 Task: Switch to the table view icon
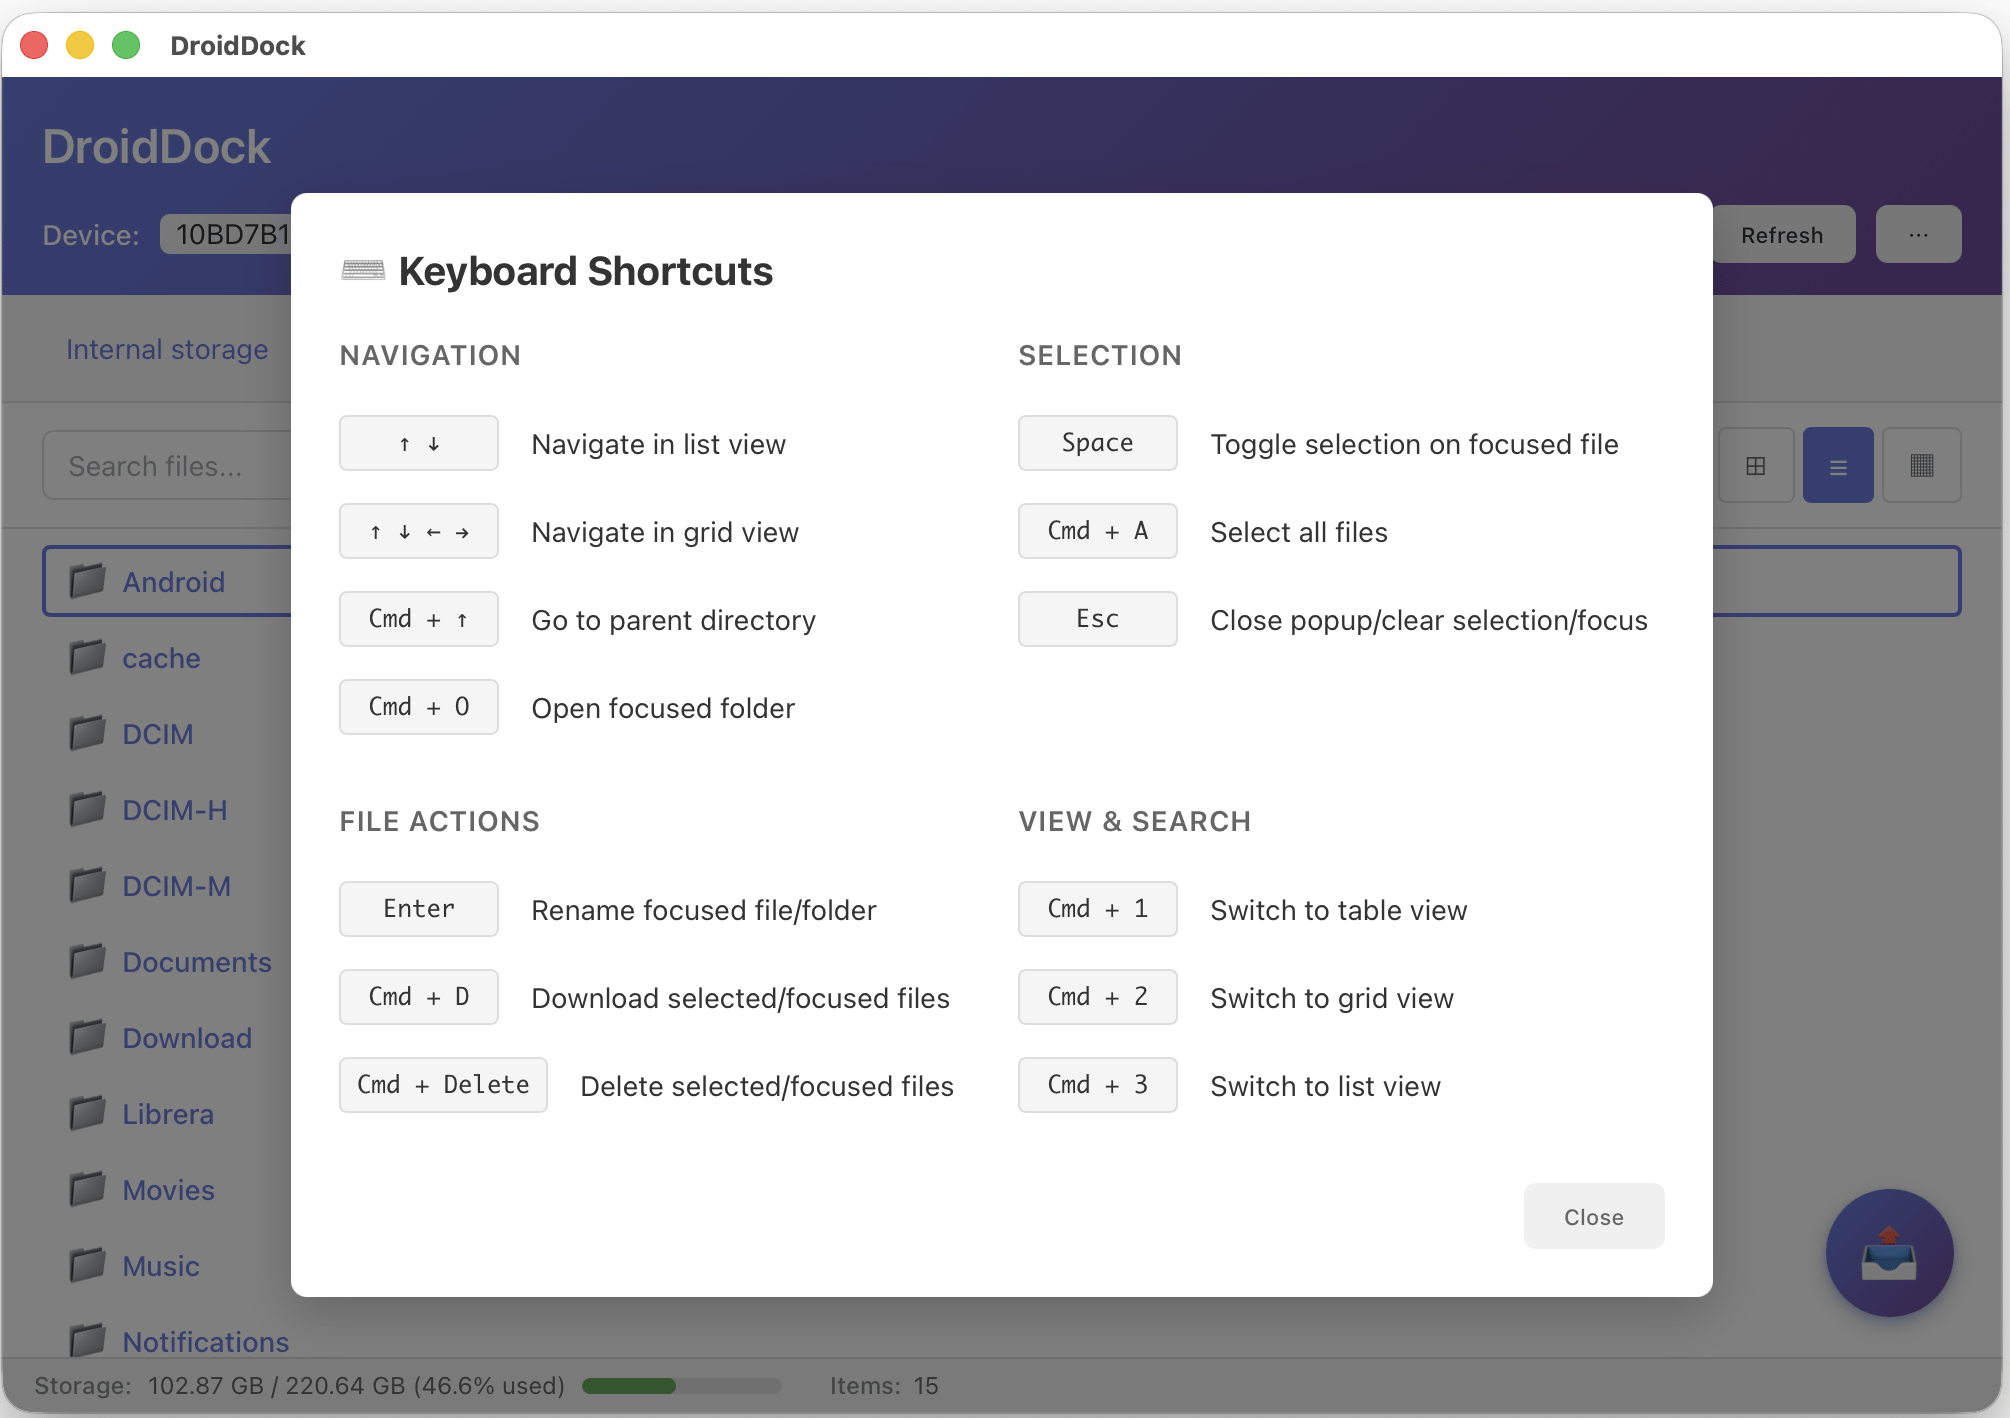click(x=1921, y=466)
